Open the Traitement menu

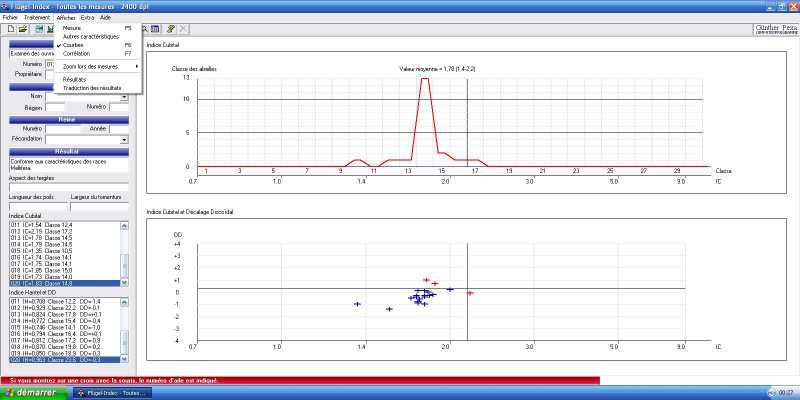(37, 18)
